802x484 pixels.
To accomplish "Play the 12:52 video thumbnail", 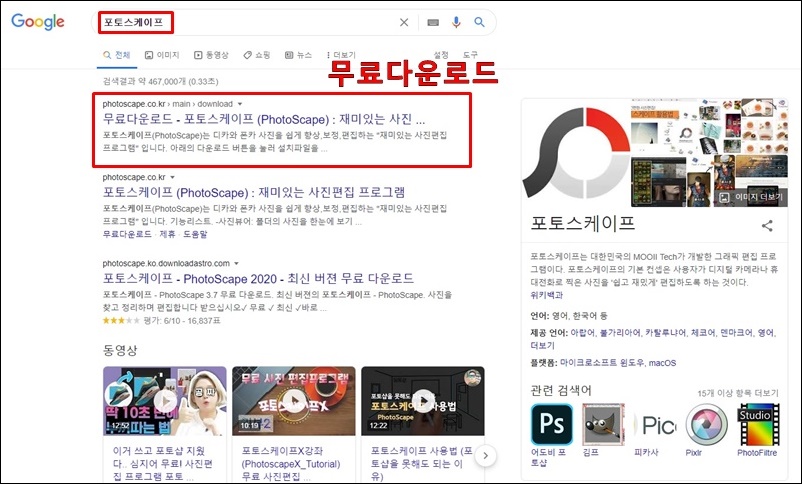I will [x=165, y=401].
